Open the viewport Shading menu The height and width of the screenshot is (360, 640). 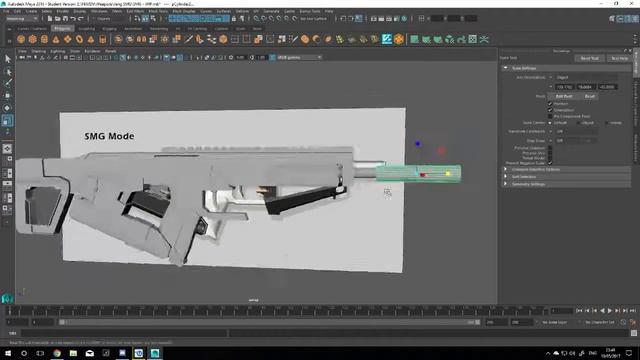[x=39, y=51]
